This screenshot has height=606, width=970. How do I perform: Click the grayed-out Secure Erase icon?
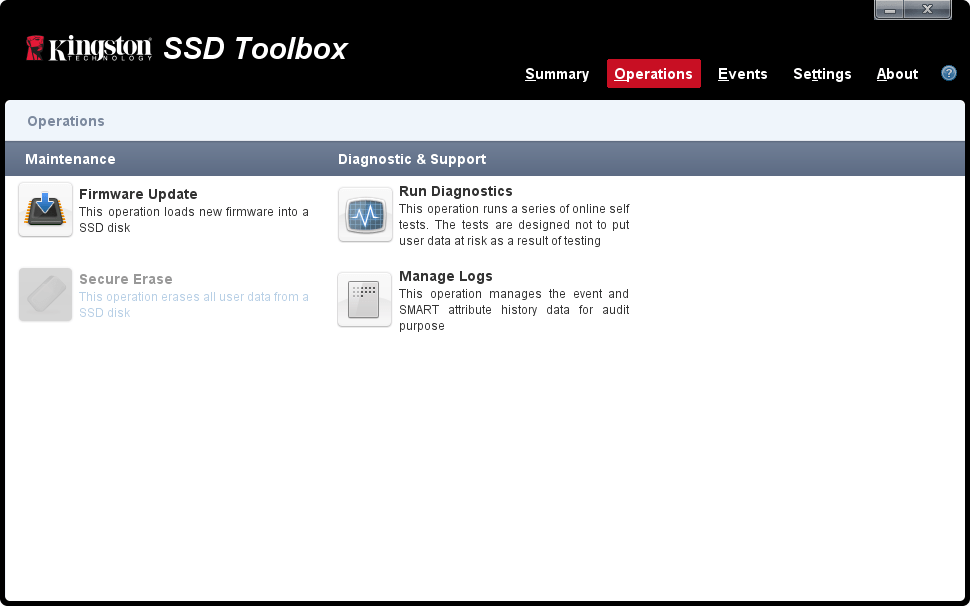(45, 294)
